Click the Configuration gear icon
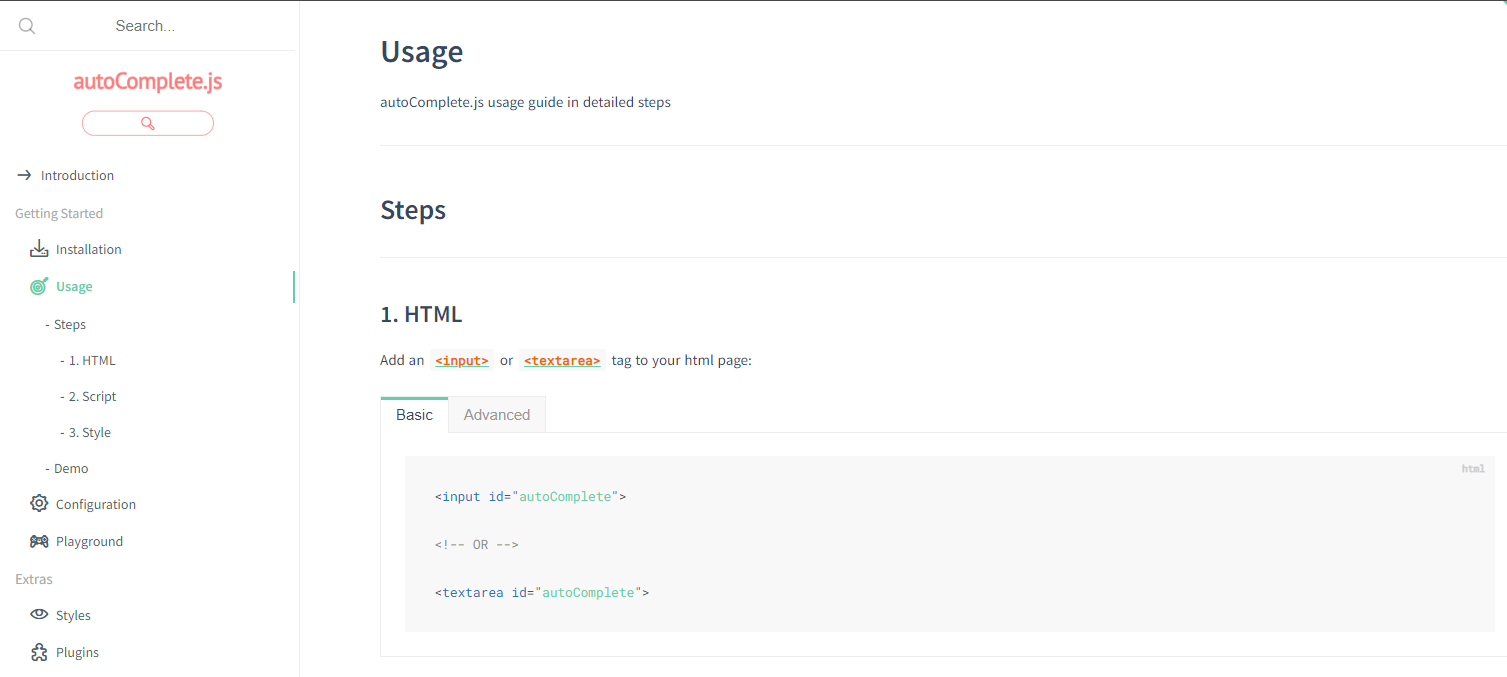 coord(39,503)
